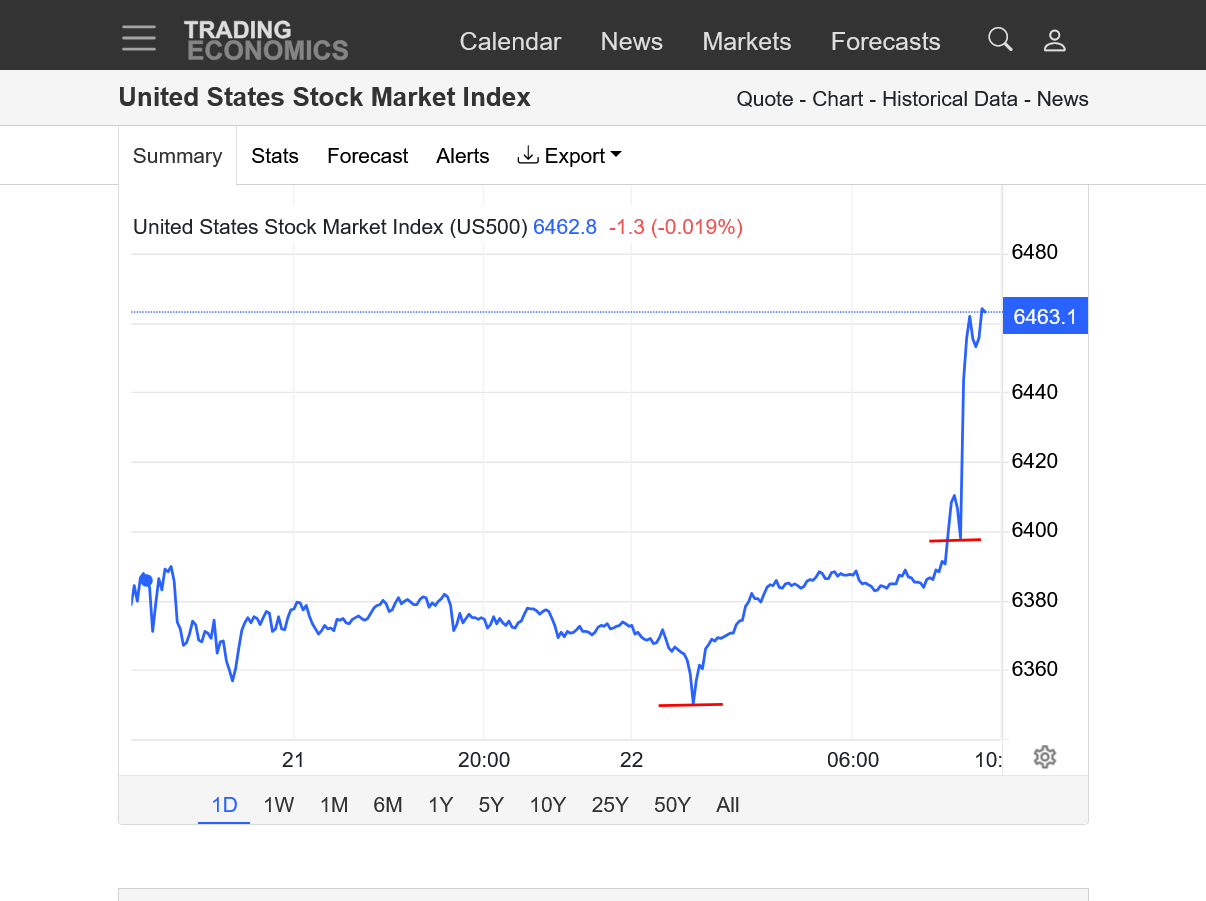
Task: Select the 1W time range
Action: click(278, 805)
